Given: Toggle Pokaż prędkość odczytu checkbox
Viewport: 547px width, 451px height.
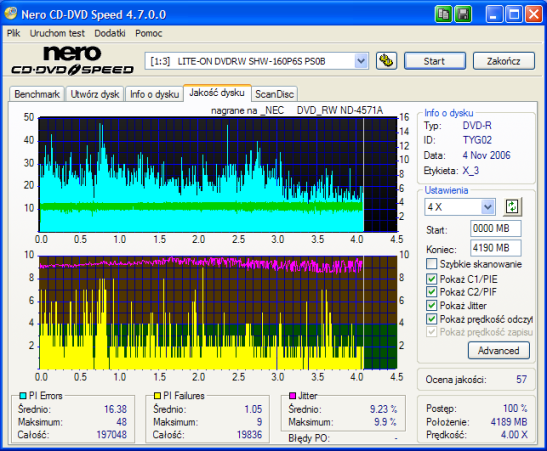Looking at the screenshot, I should (x=432, y=319).
